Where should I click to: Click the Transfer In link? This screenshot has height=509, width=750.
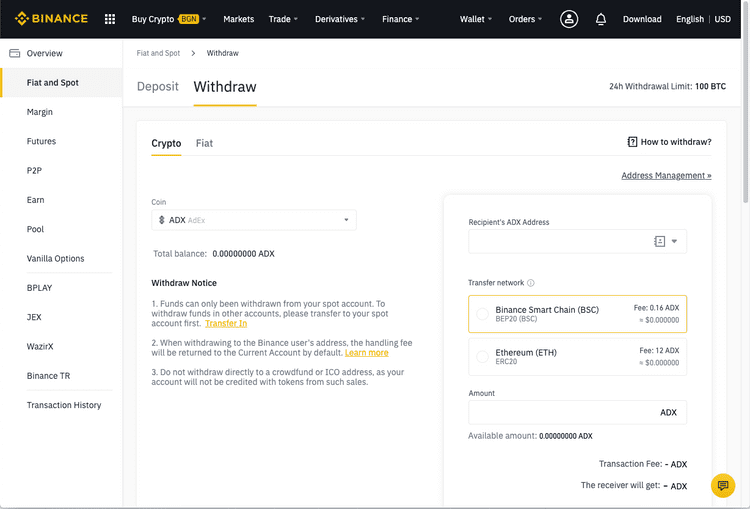coord(226,323)
